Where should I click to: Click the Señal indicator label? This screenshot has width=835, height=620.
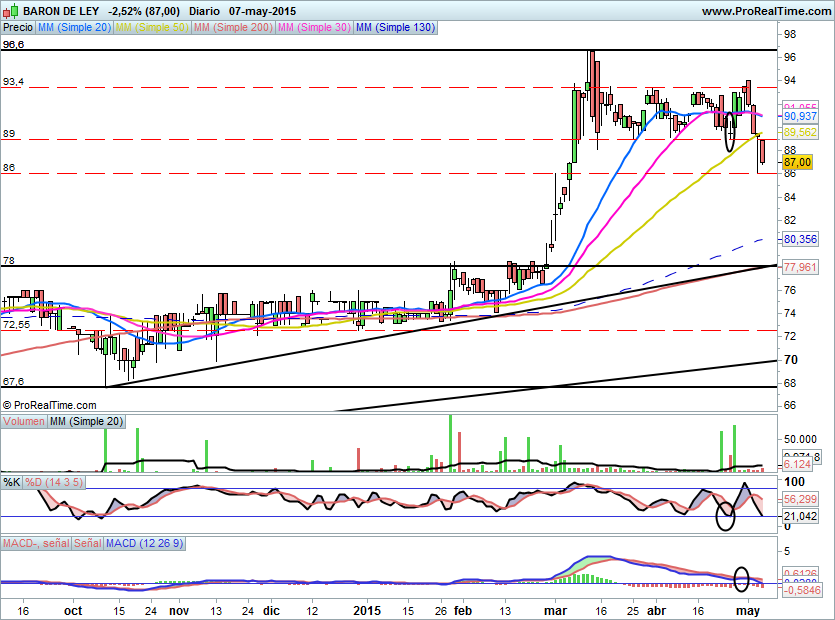(87, 543)
